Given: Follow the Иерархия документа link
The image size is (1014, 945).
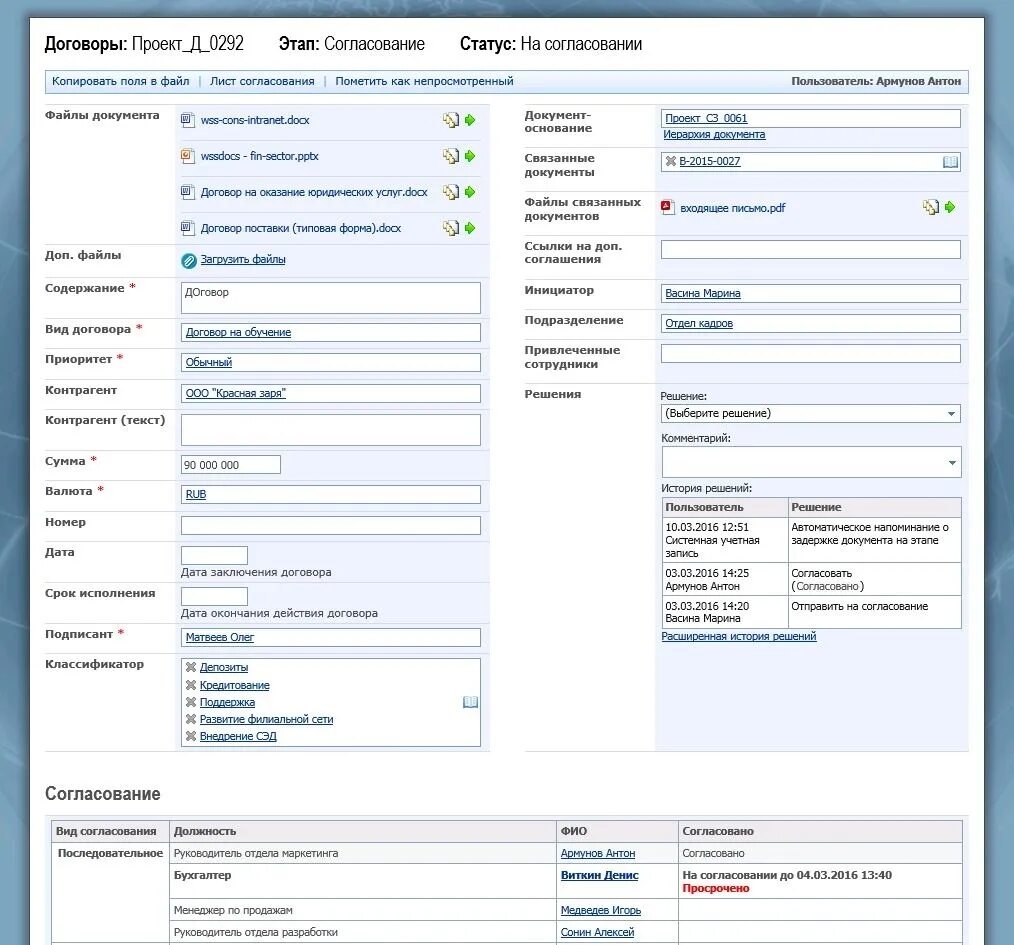Looking at the screenshot, I should pyautogui.click(x=714, y=135).
